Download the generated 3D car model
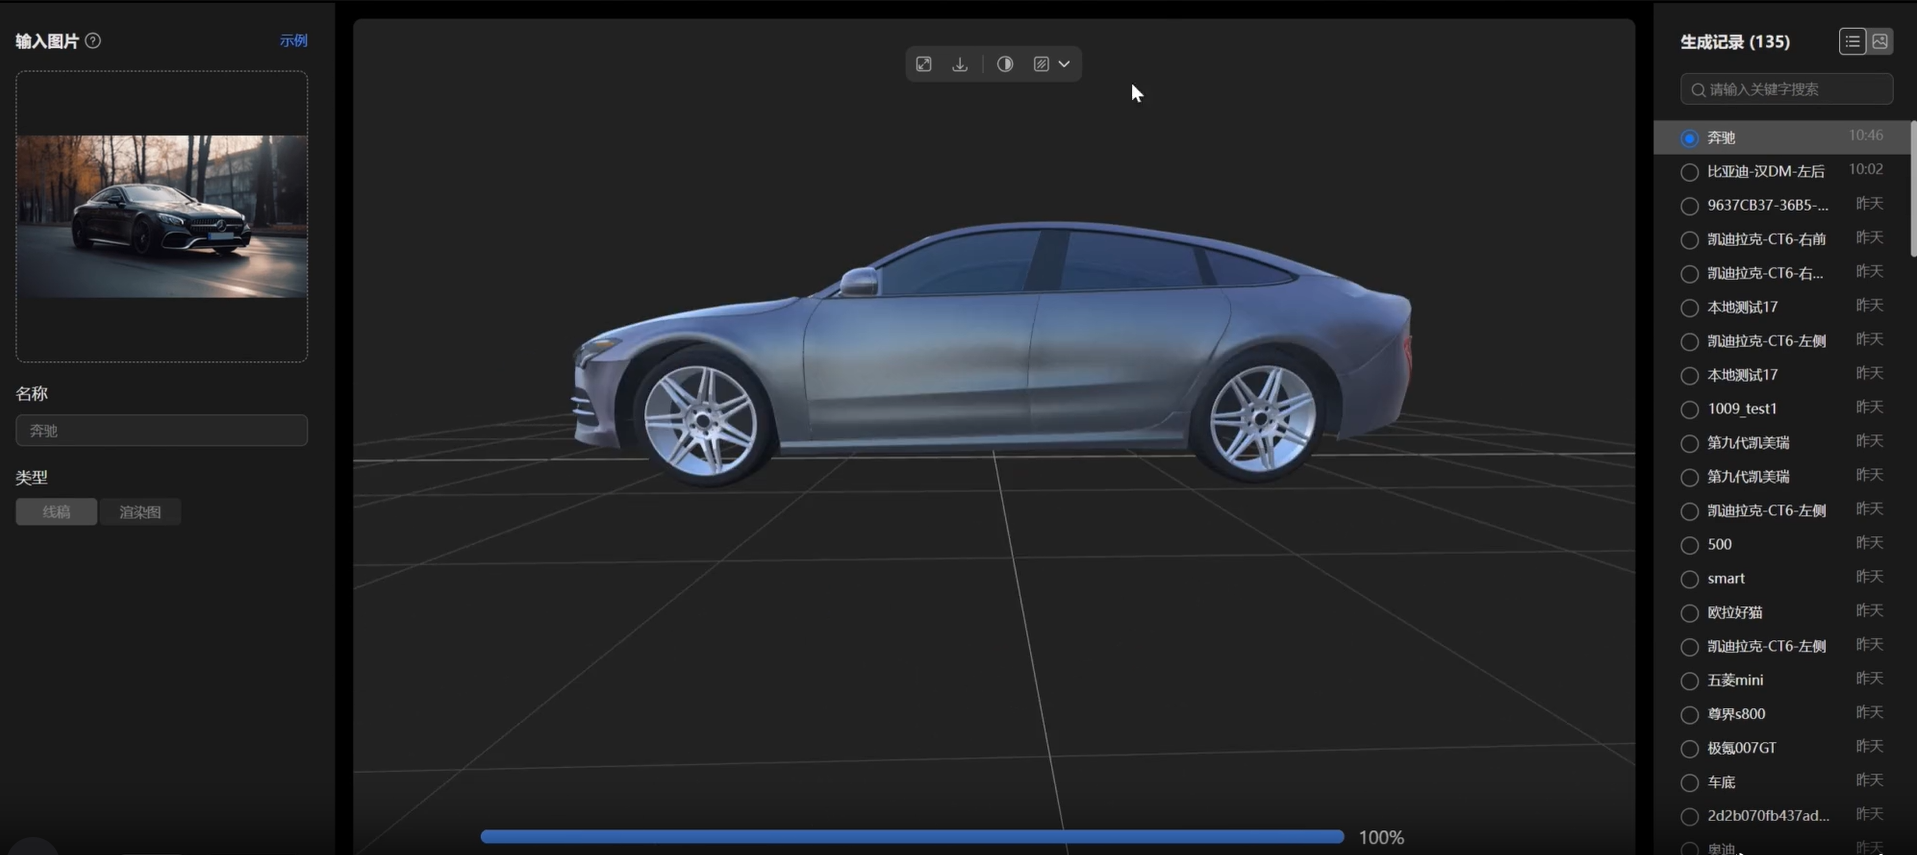The height and width of the screenshot is (855, 1917). coord(960,64)
